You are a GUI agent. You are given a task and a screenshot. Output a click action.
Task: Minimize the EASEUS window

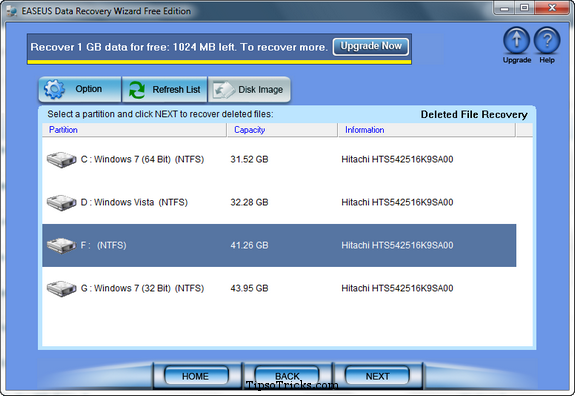coord(505,8)
